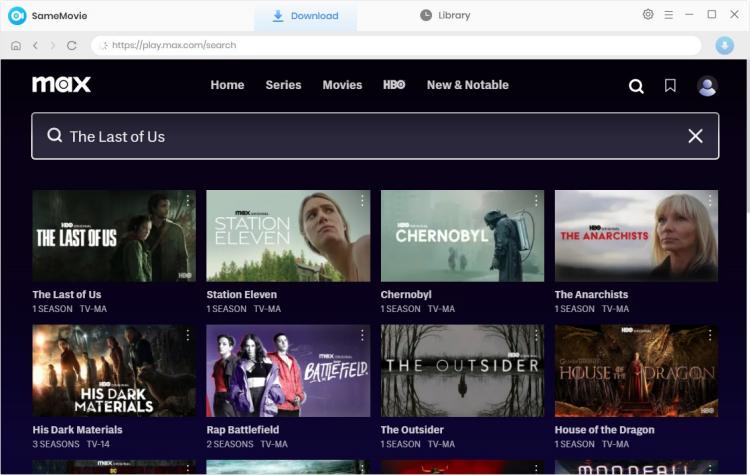Open My List bookmark icon

670,86
